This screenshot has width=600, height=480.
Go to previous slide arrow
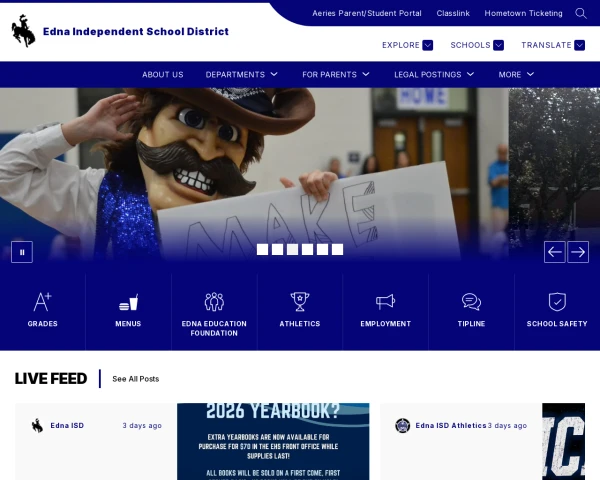pyautogui.click(x=554, y=252)
